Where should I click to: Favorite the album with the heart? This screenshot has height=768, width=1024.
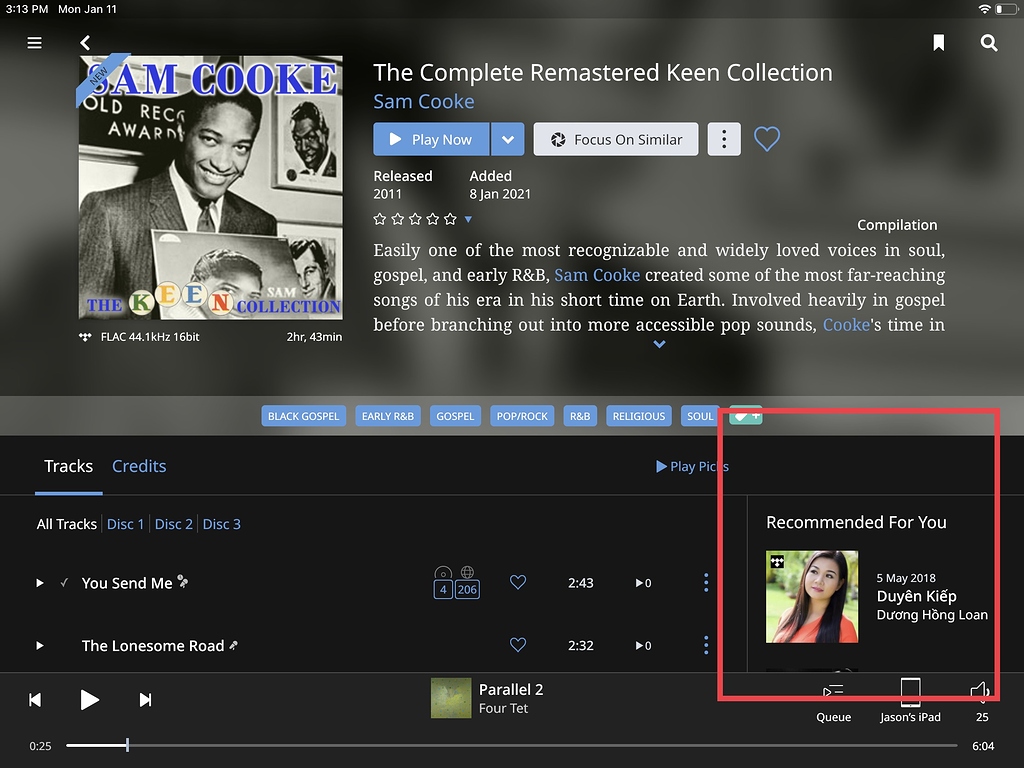pyautogui.click(x=766, y=139)
